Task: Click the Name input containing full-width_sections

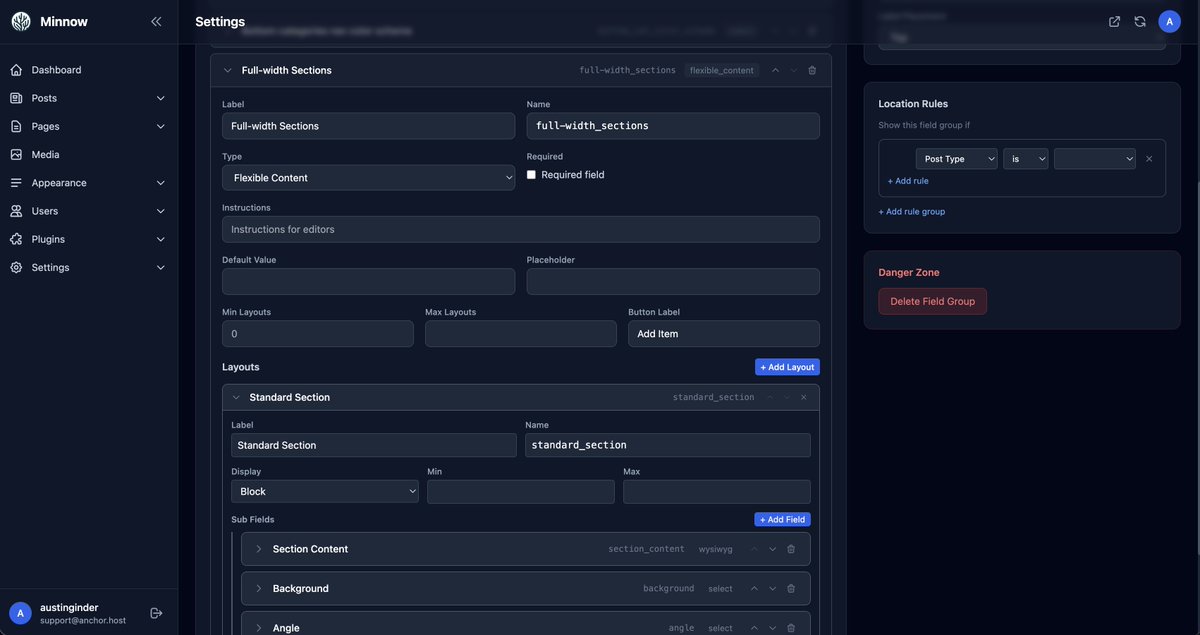Action: click(x=673, y=126)
